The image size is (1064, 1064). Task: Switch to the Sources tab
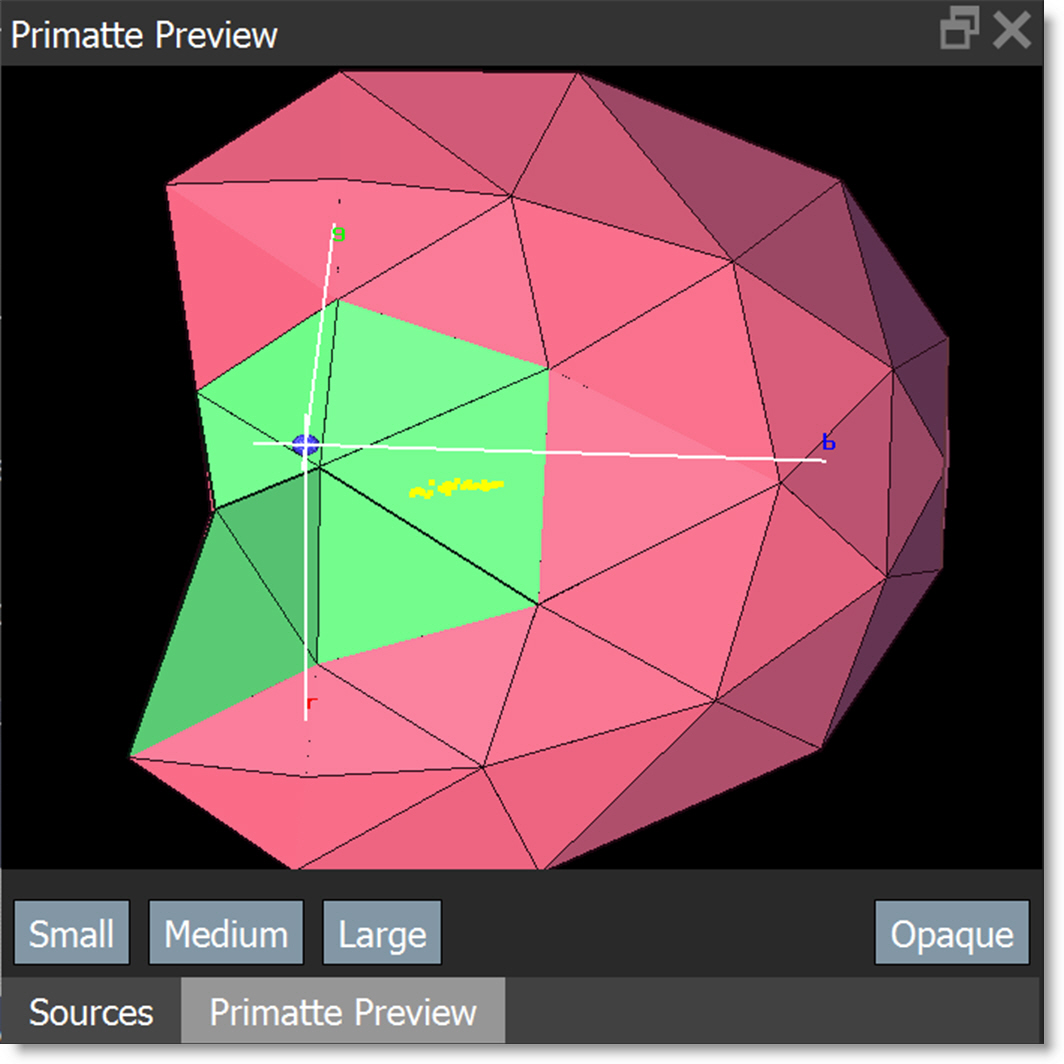pos(91,1012)
